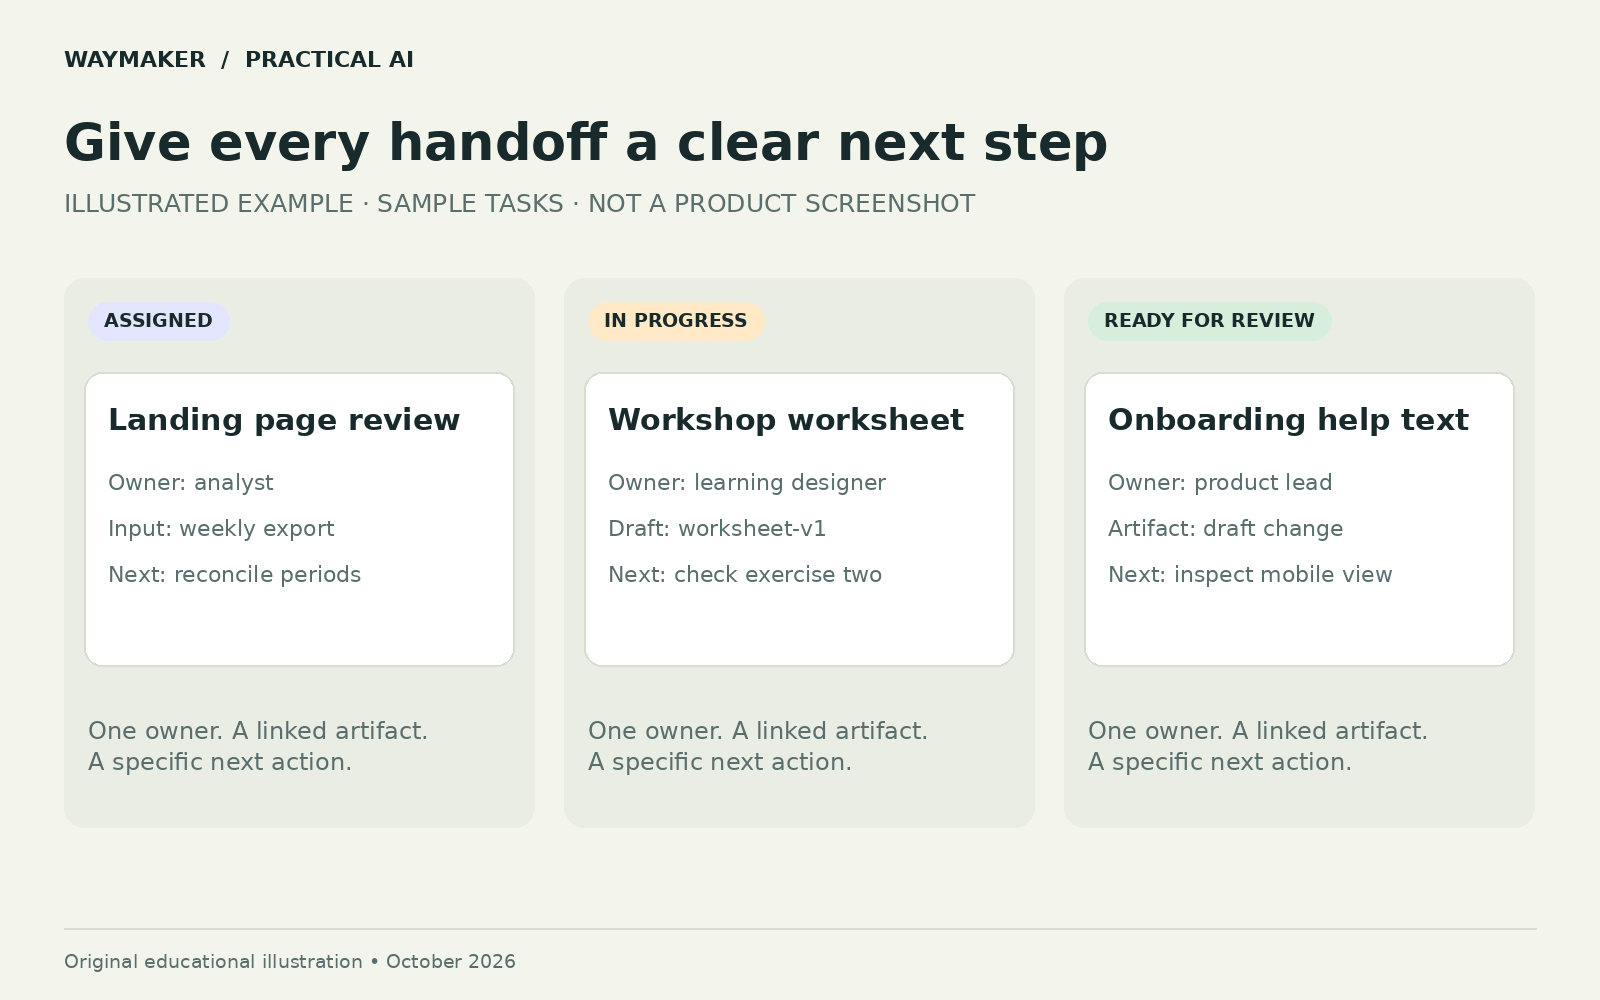Click "Owner: product lead" line
1600x1000 pixels.
(x=1220, y=483)
